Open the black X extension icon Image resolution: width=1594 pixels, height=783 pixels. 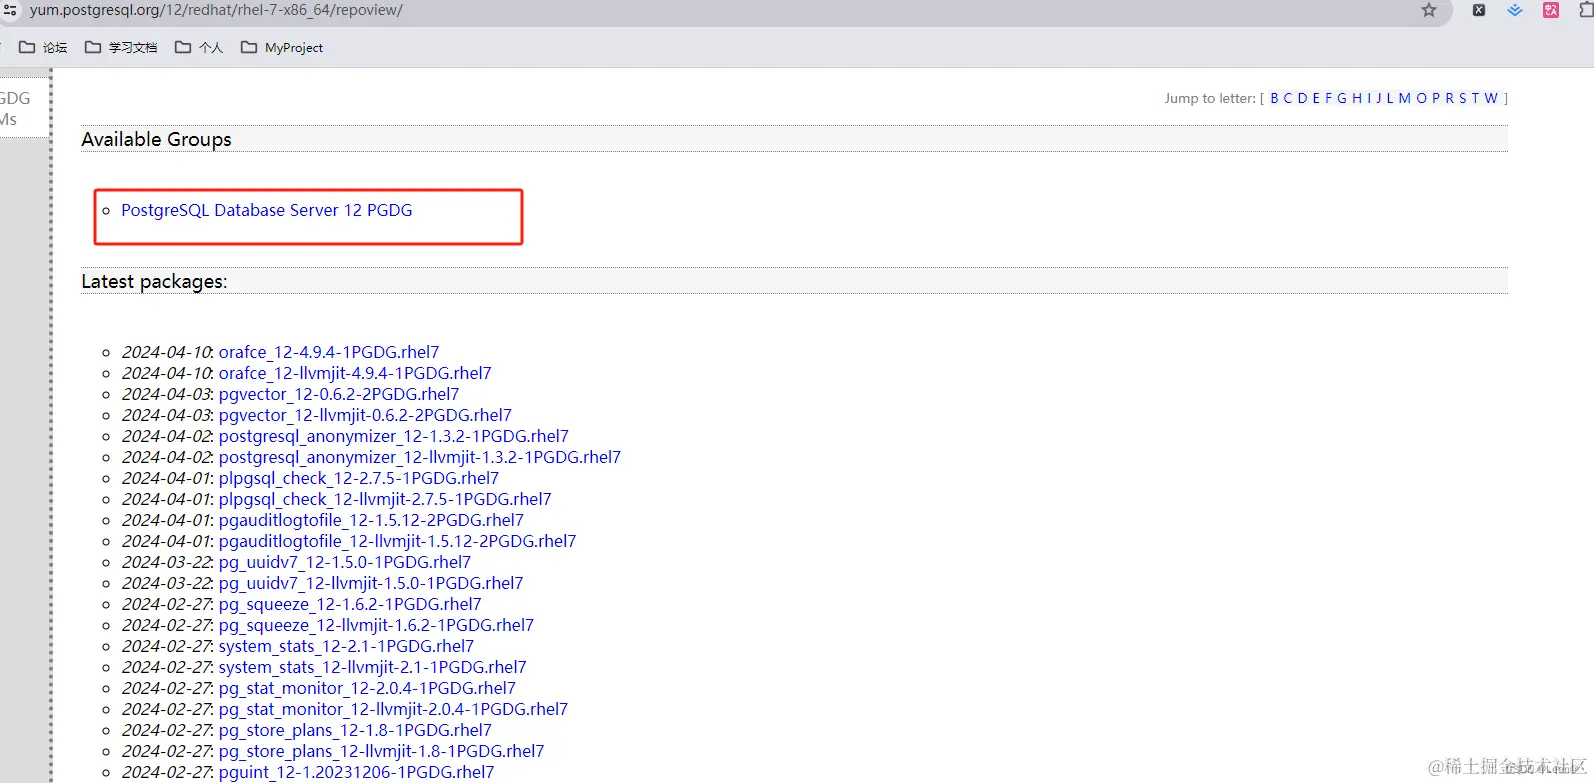(1479, 10)
